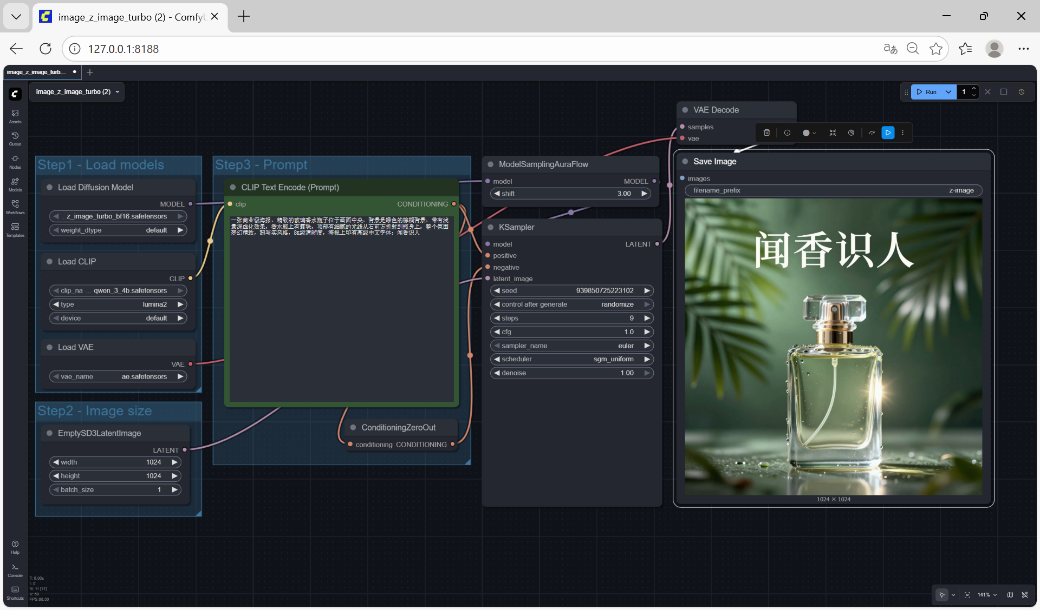Open the sampler_name combo selector
Image resolution: width=1040 pixels, height=610 pixels.
coord(570,345)
